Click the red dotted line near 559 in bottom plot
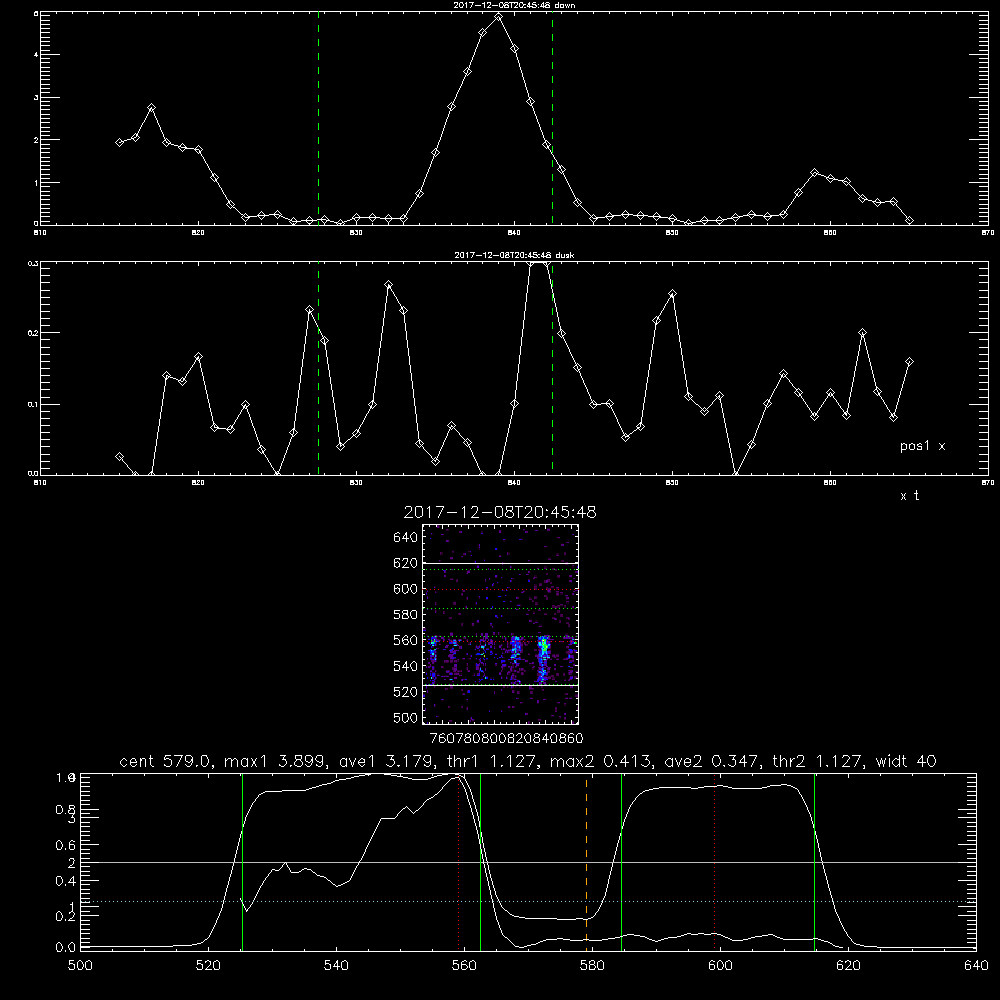 click(459, 861)
